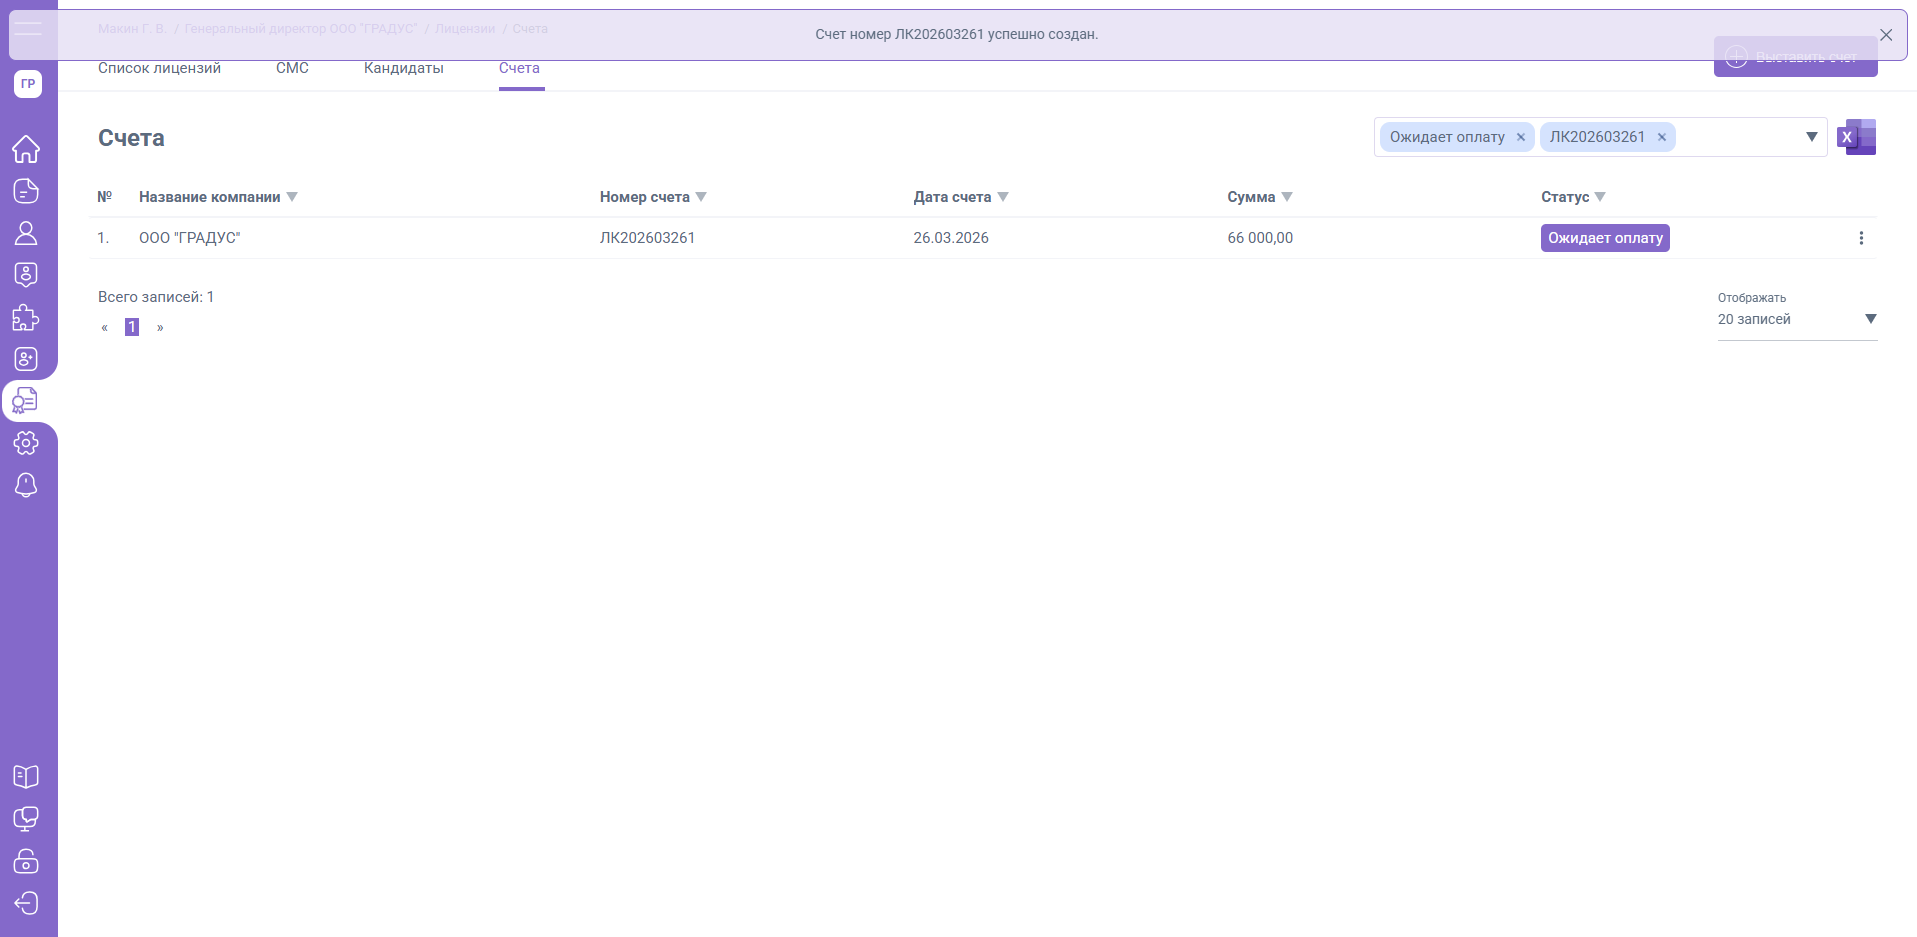This screenshot has width=1917, height=937.
Task: Switch to 'Список лицензий' tab
Action: coord(159,68)
